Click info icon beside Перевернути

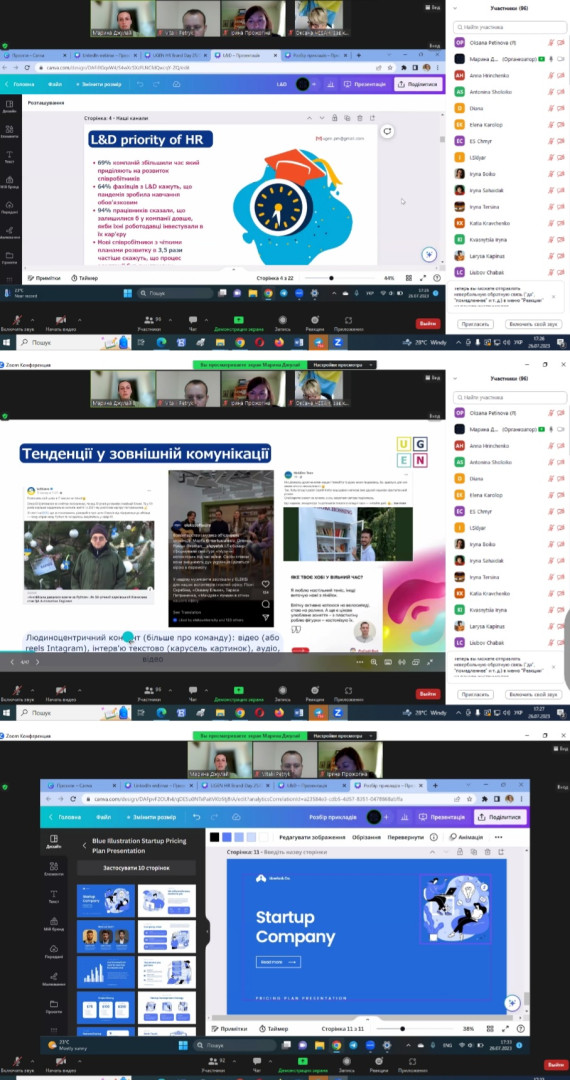click(x=434, y=837)
